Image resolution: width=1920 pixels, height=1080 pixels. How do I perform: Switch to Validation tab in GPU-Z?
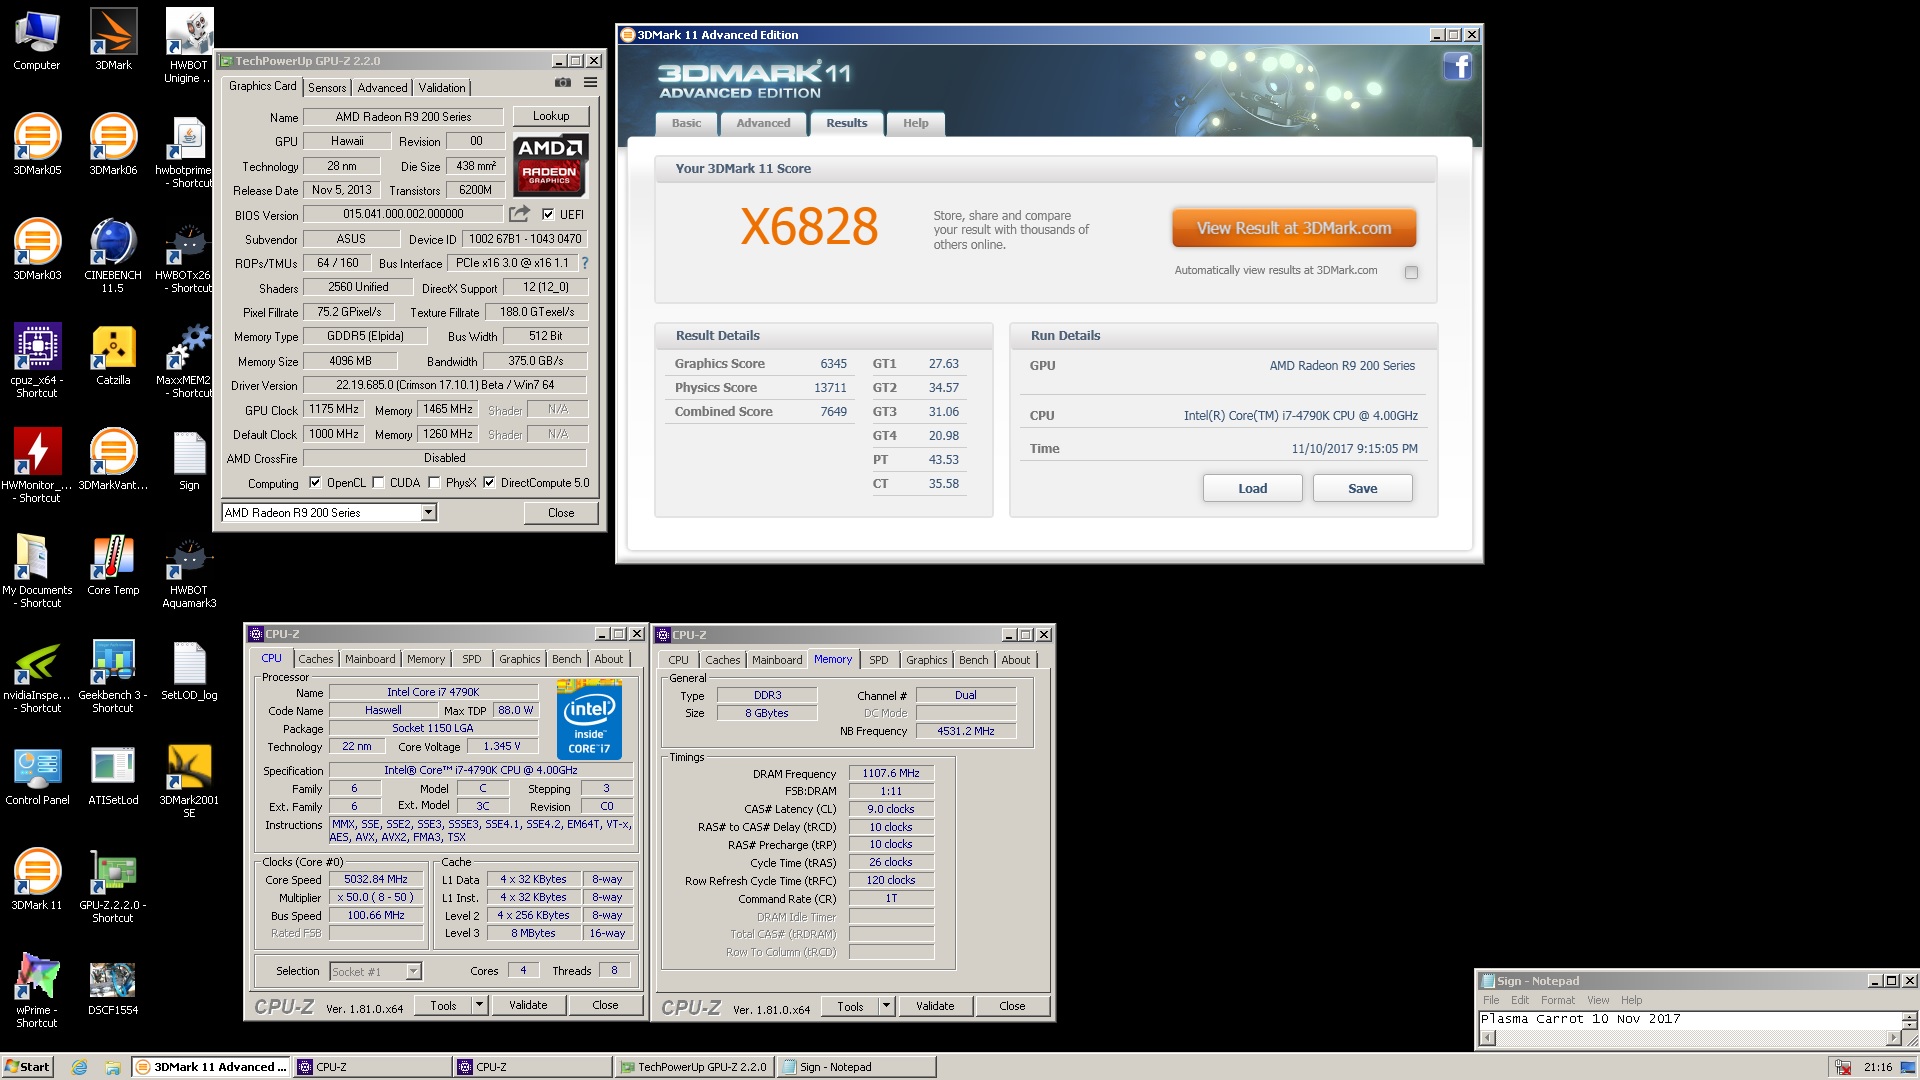[442, 88]
